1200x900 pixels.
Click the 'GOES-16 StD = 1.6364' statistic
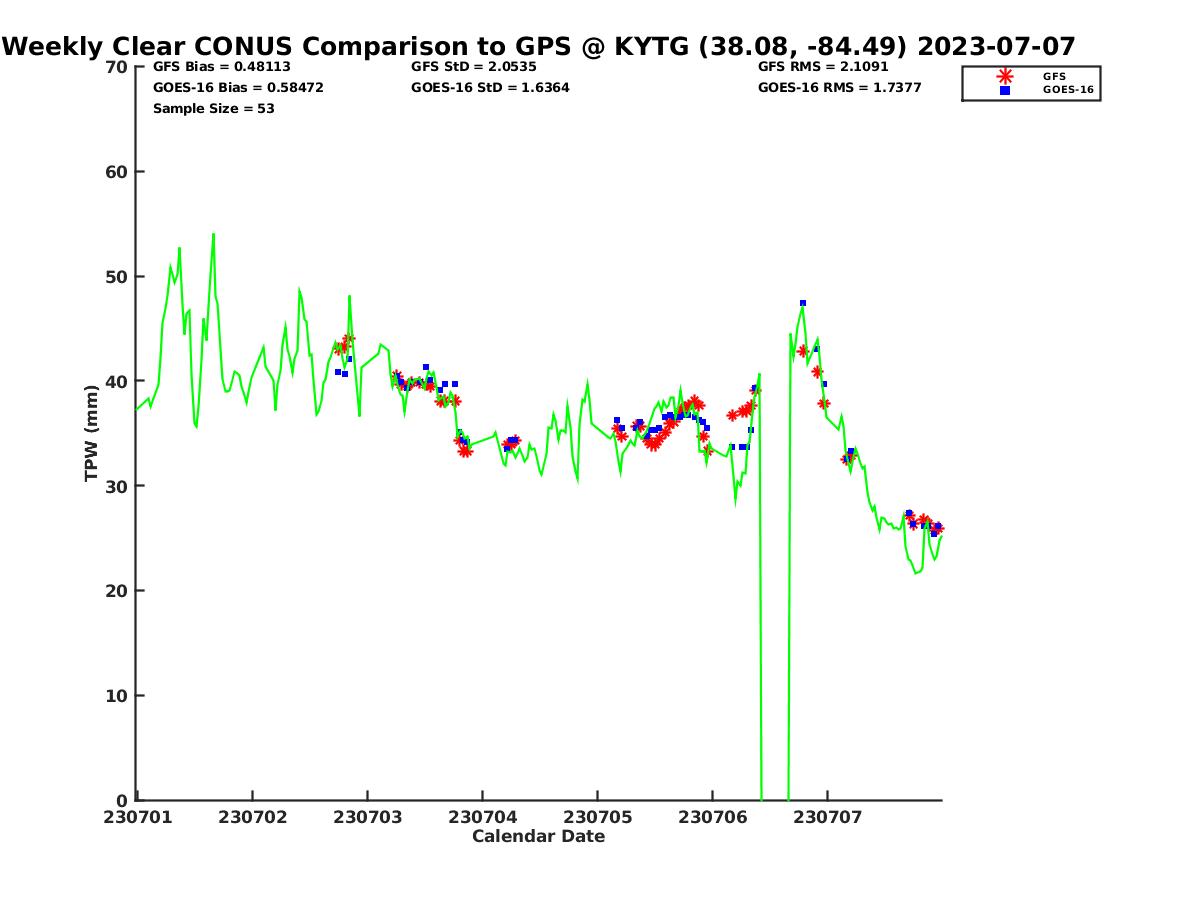(490, 88)
